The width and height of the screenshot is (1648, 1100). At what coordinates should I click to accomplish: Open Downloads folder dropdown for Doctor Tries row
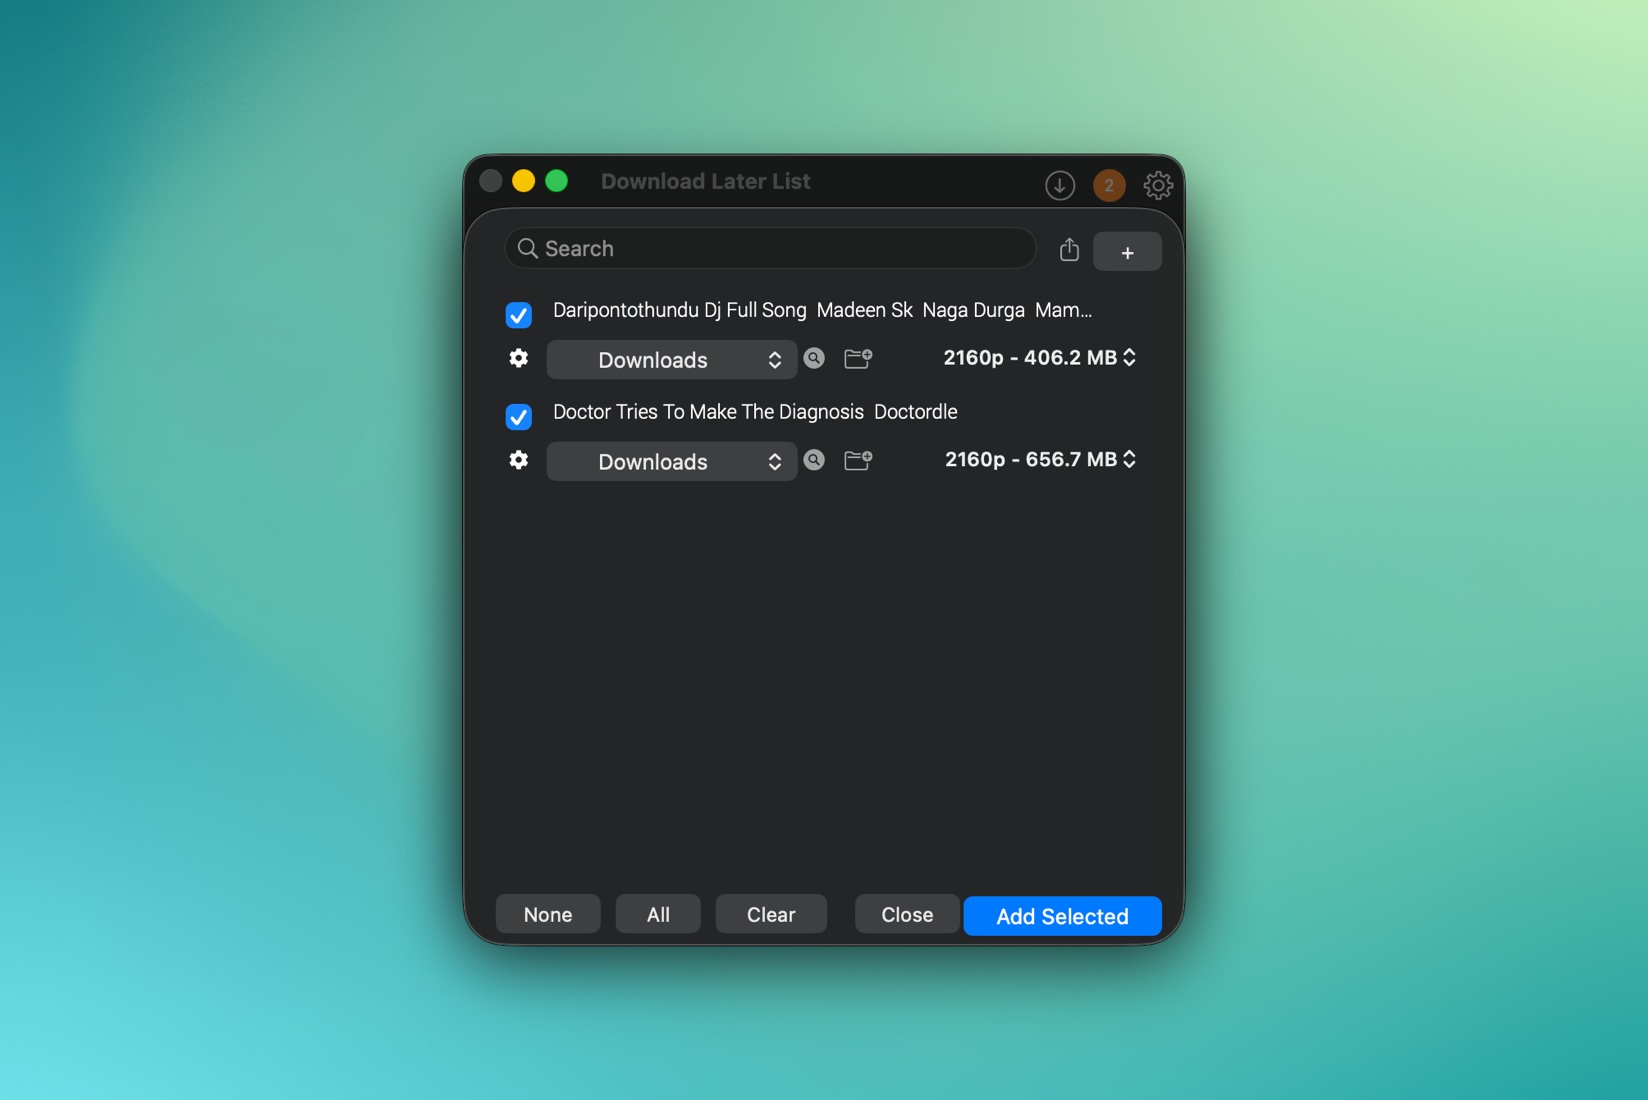click(671, 462)
